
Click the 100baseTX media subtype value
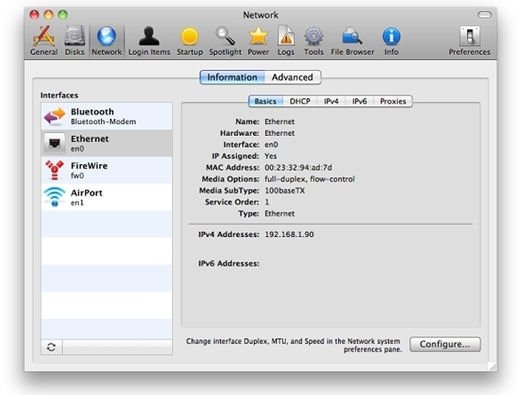285,190
